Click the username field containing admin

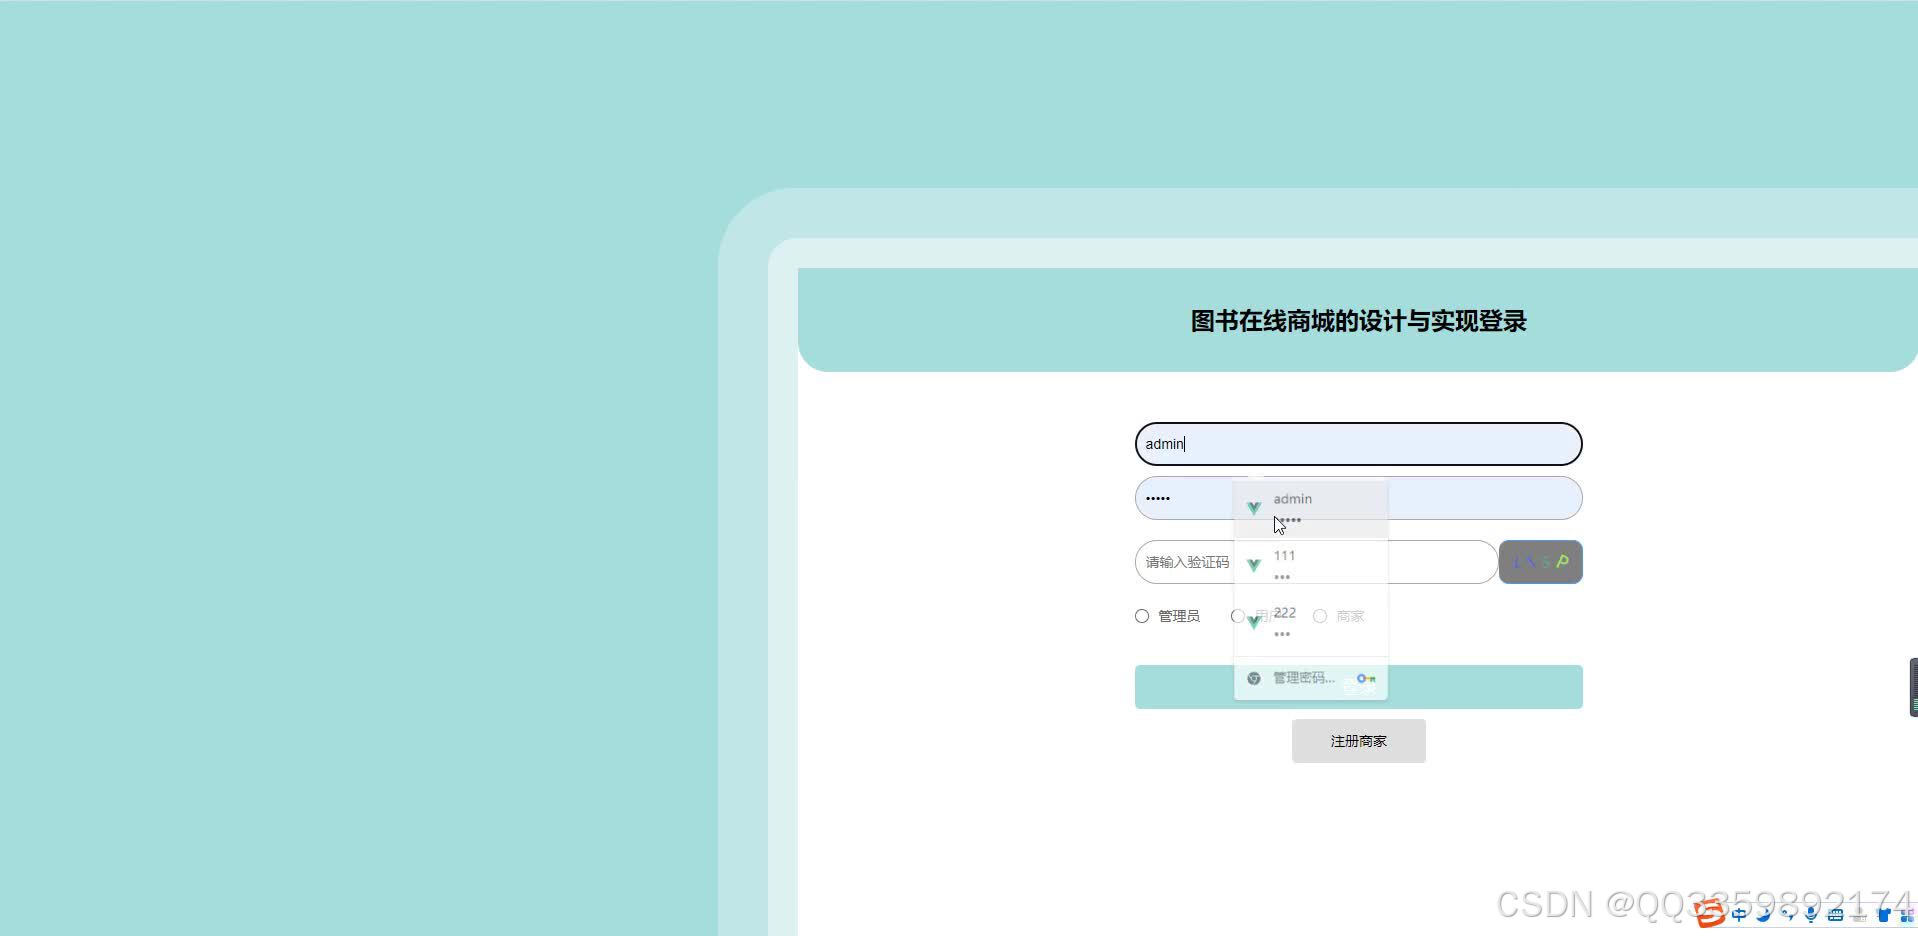[1358, 444]
